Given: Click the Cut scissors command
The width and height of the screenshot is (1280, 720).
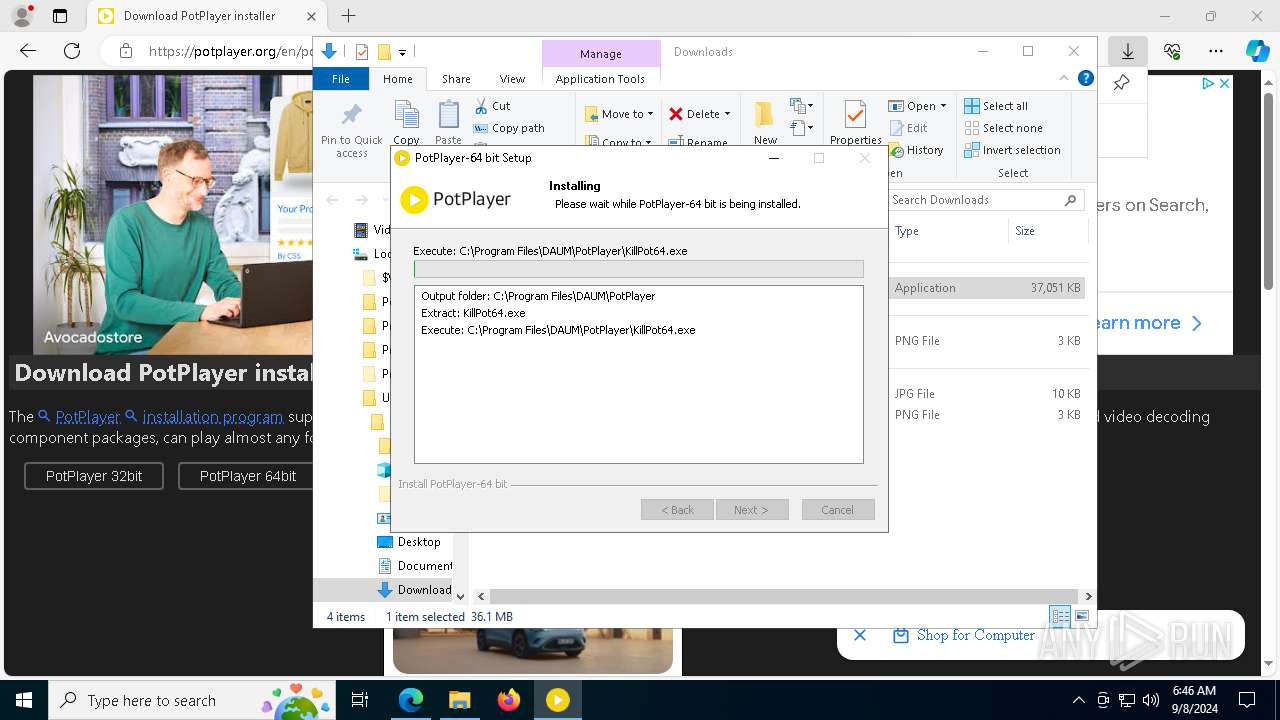Looking at the screenshot, I should pos(492,105).
